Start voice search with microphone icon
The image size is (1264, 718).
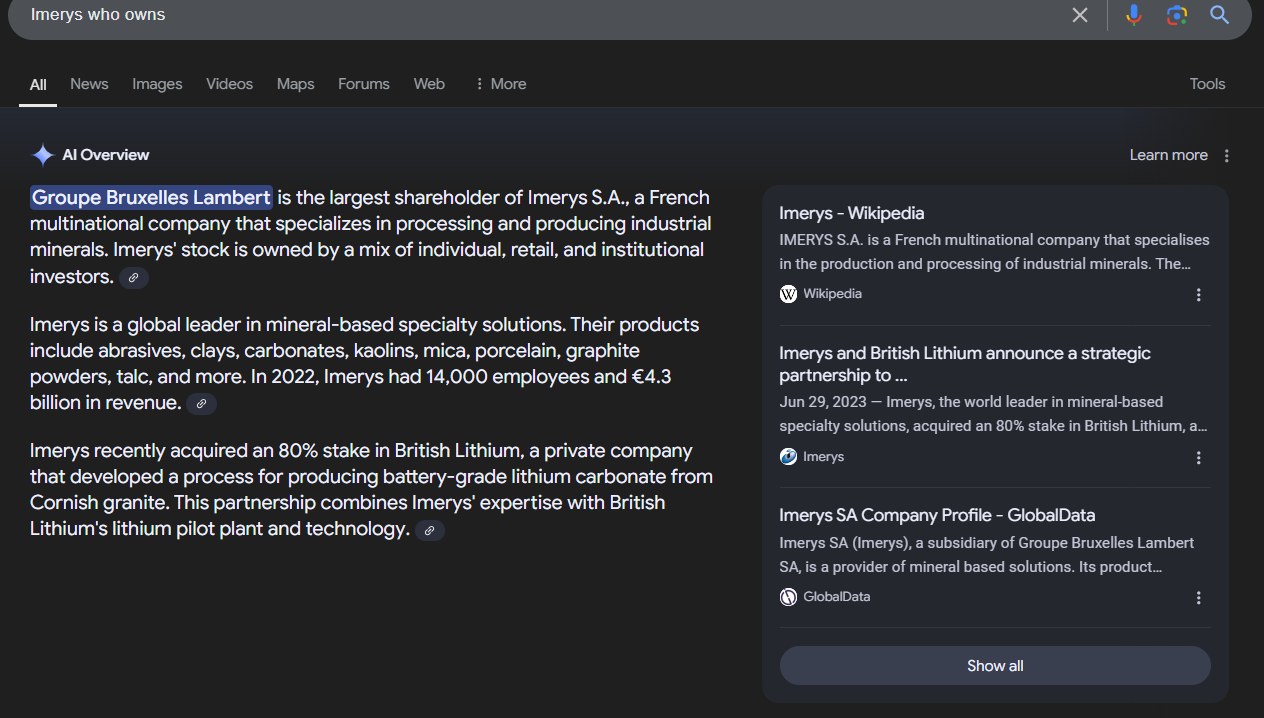[x=1134, y=15]
